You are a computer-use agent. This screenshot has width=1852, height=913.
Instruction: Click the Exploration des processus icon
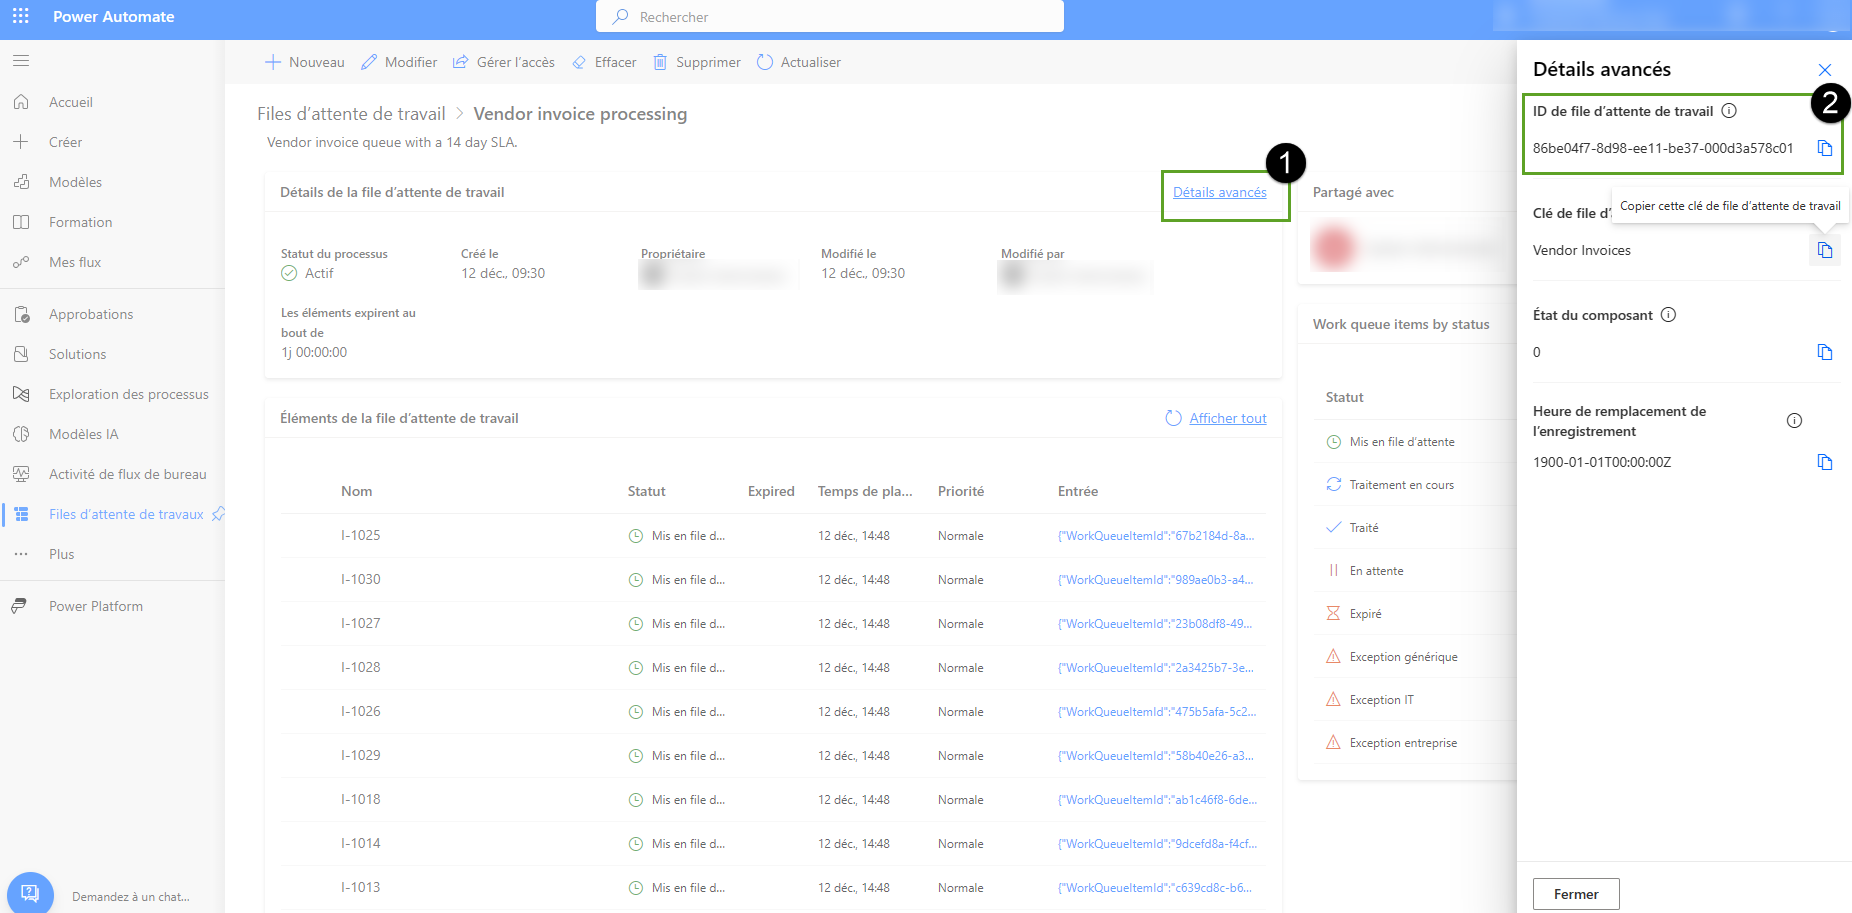pos(21,394)
